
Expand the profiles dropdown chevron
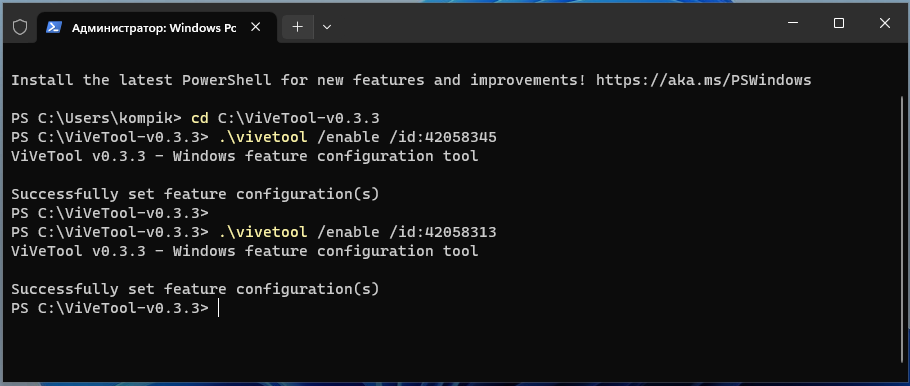[x=327, y=27]
